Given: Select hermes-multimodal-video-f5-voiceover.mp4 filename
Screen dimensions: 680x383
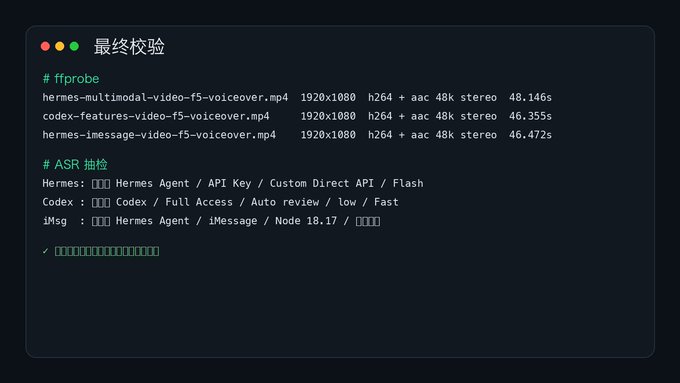Looking at the screenshot, I should point(165,97).
